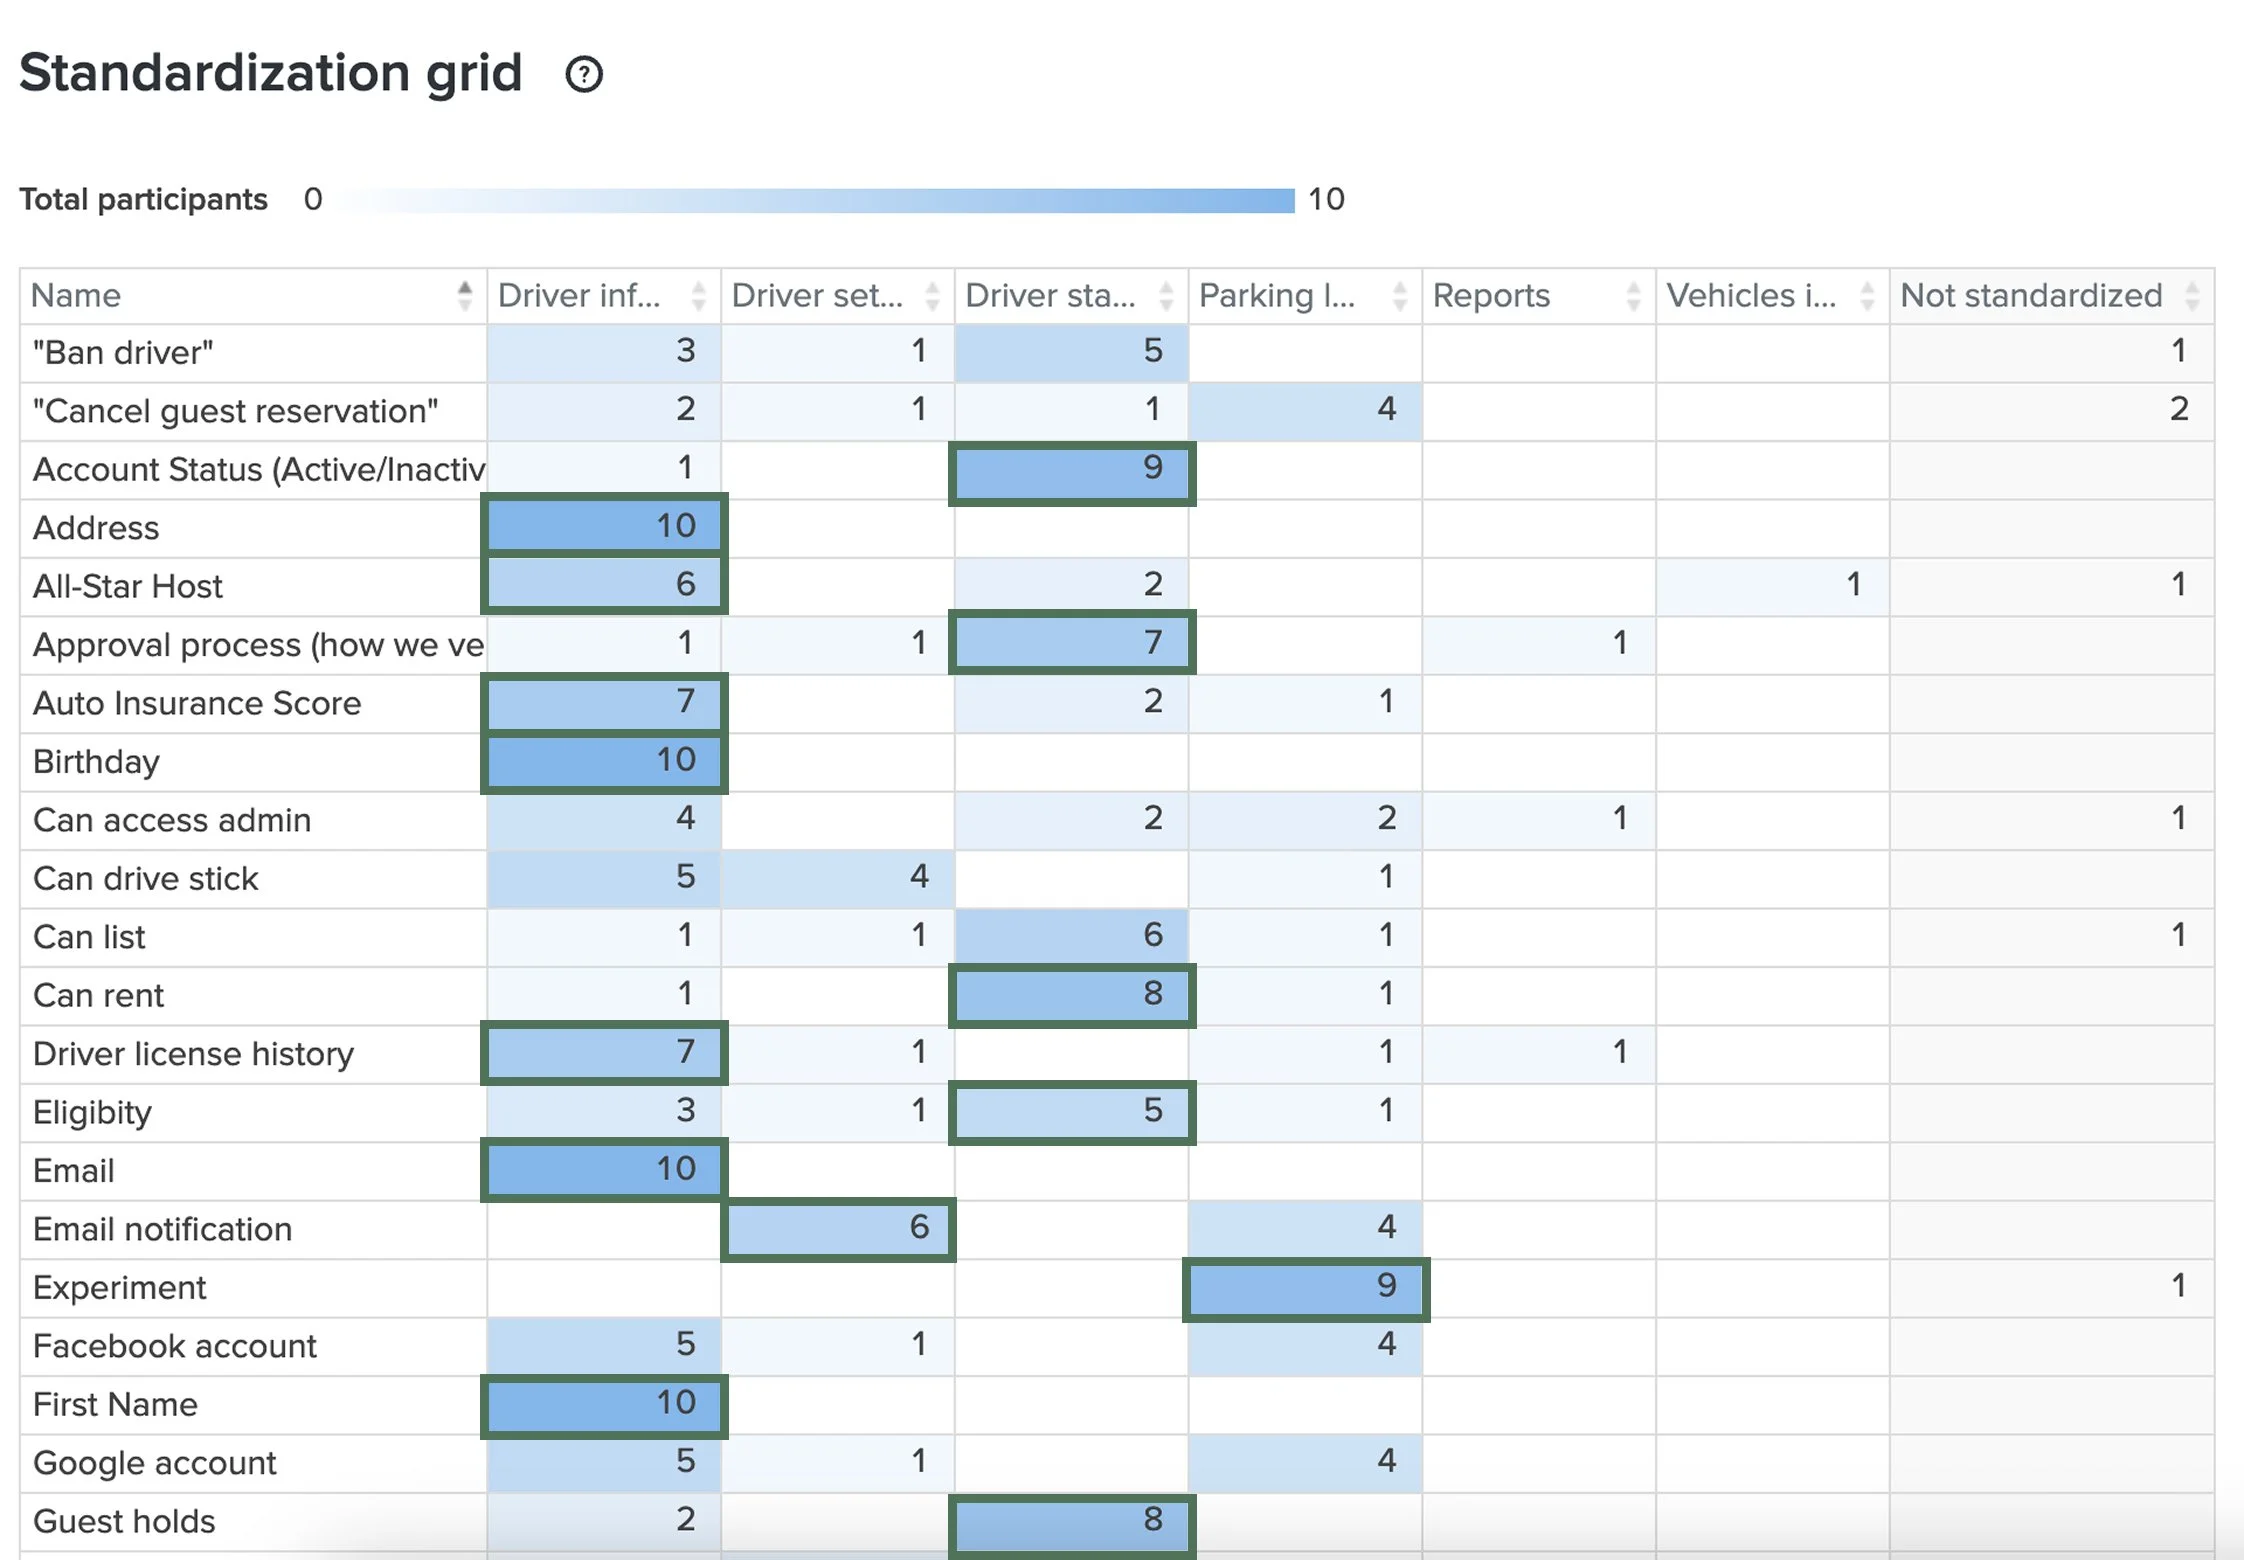Click sort arrows on Vehicles i... column
This screenshot has height=1560, width=2244.
pyautogui.click(x=1866, y=296)
